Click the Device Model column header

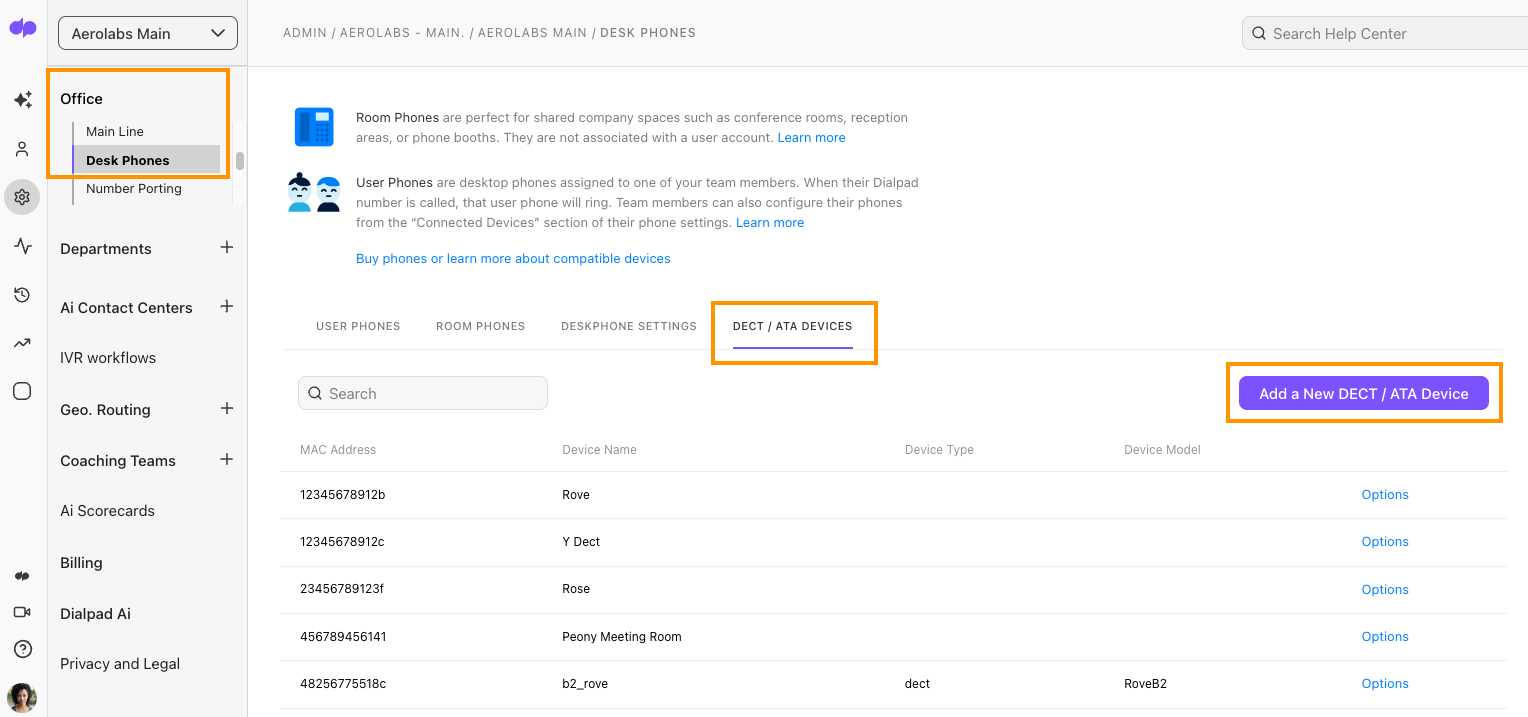click(1162, 450)
